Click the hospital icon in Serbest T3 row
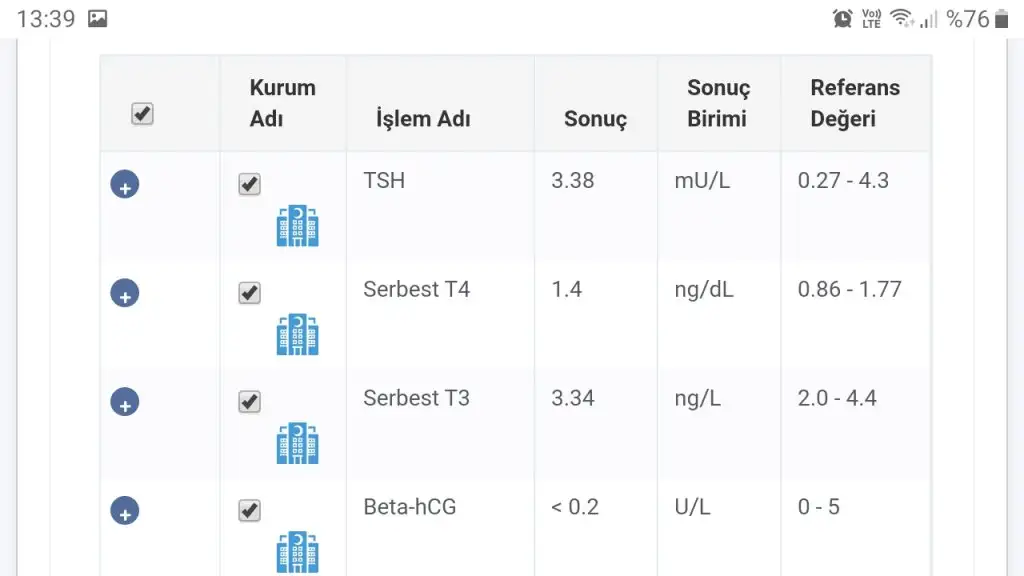 pos(297,443)
